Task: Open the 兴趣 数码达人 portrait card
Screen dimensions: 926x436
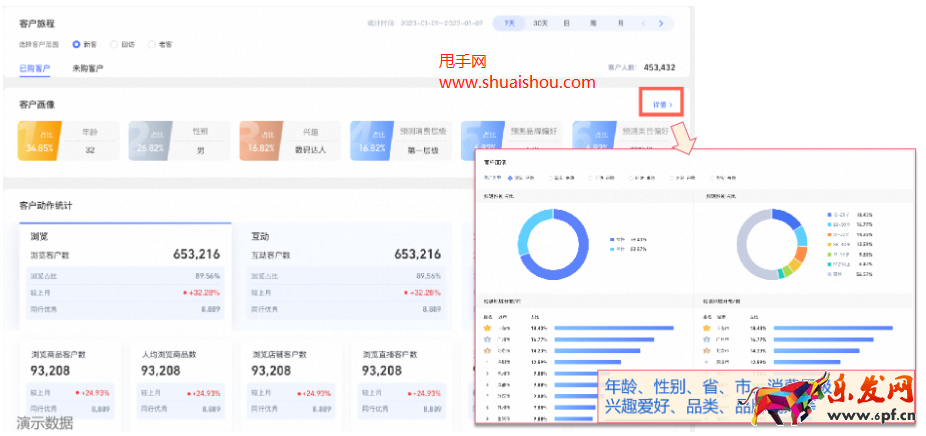Action: pos(290,141)
